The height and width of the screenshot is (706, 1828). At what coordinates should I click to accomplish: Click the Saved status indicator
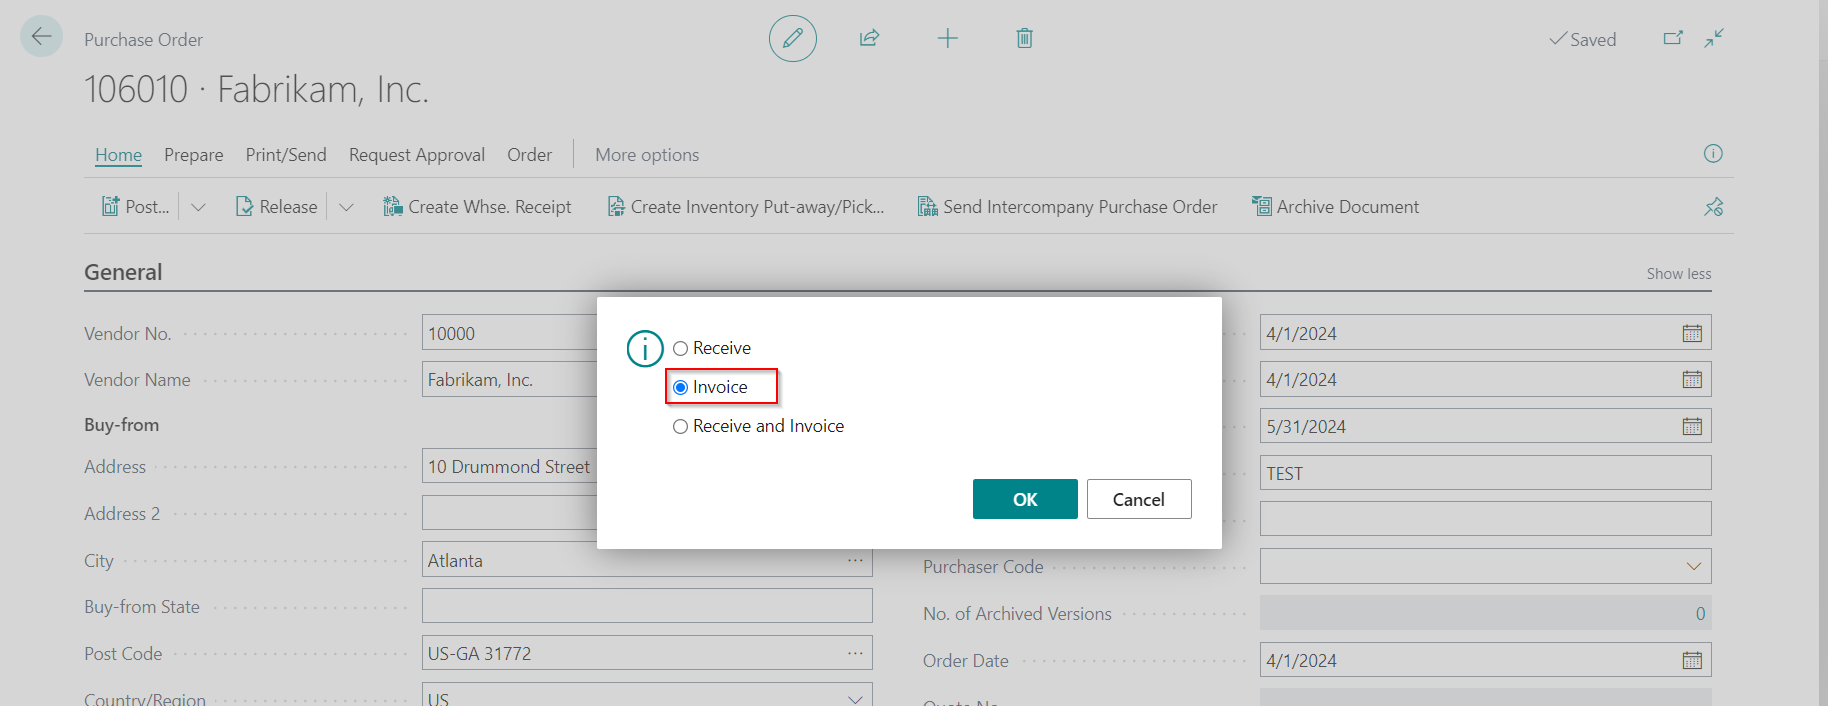click(x=1582, y=39)
